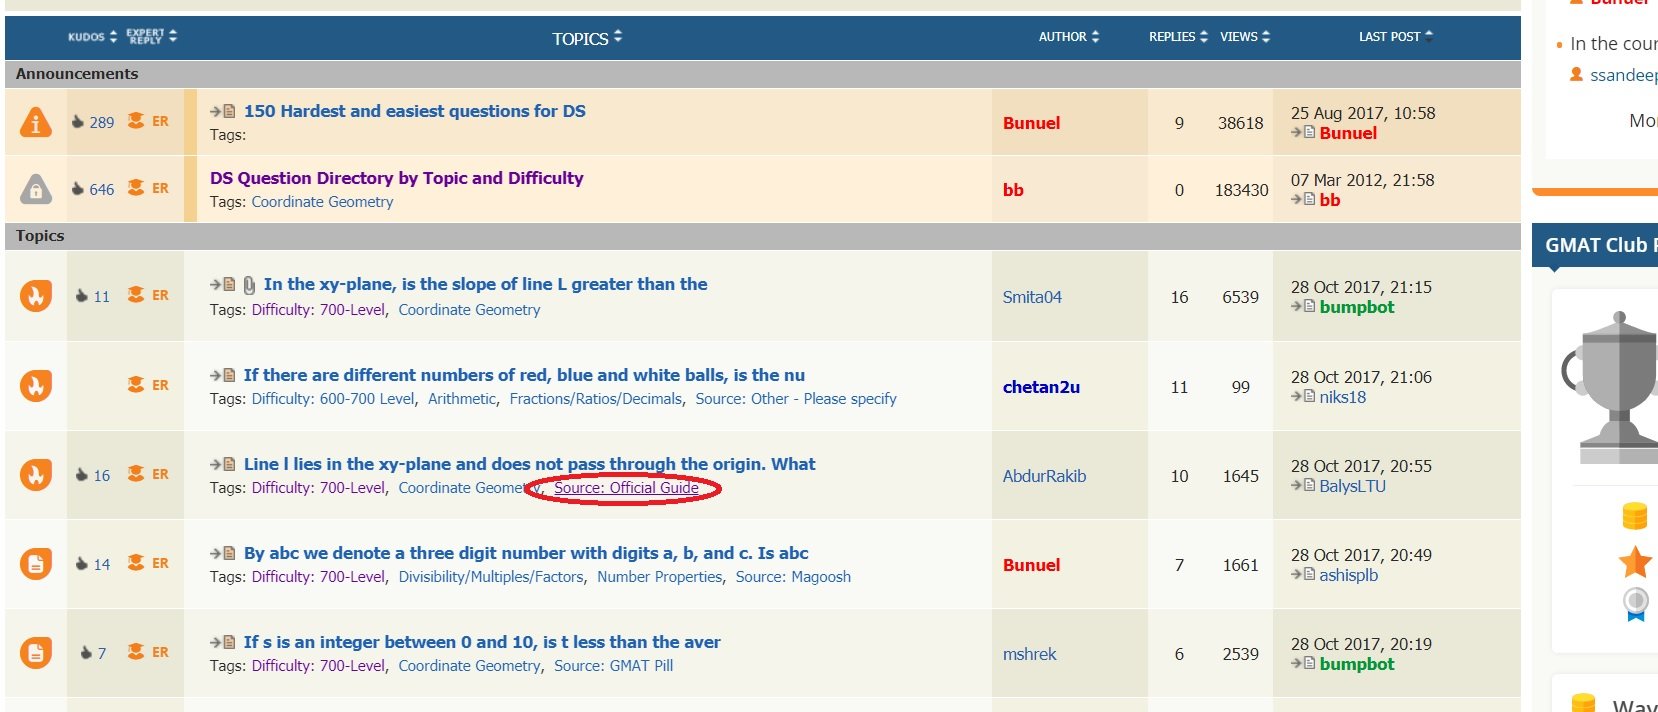Click the Source: Magoosh tag
Screen dimensions: 1658x712
[x=793, y=577]
